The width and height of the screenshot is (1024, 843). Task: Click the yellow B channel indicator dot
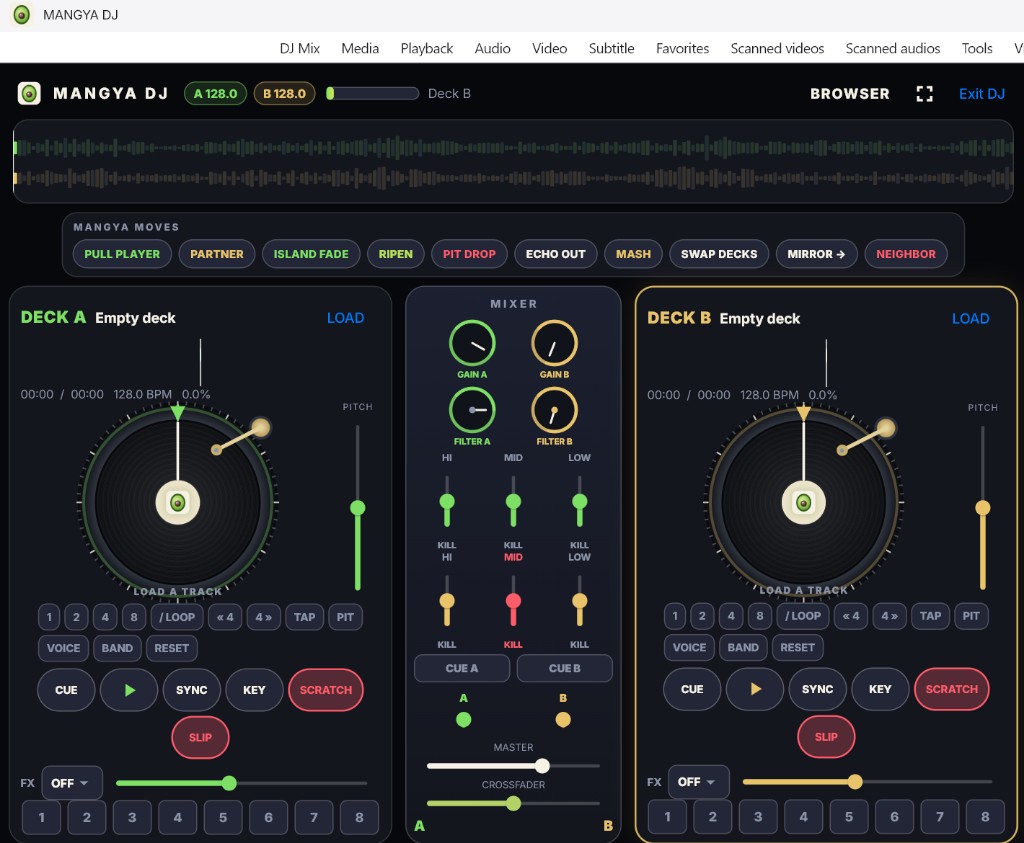click(x=563, y=720)
